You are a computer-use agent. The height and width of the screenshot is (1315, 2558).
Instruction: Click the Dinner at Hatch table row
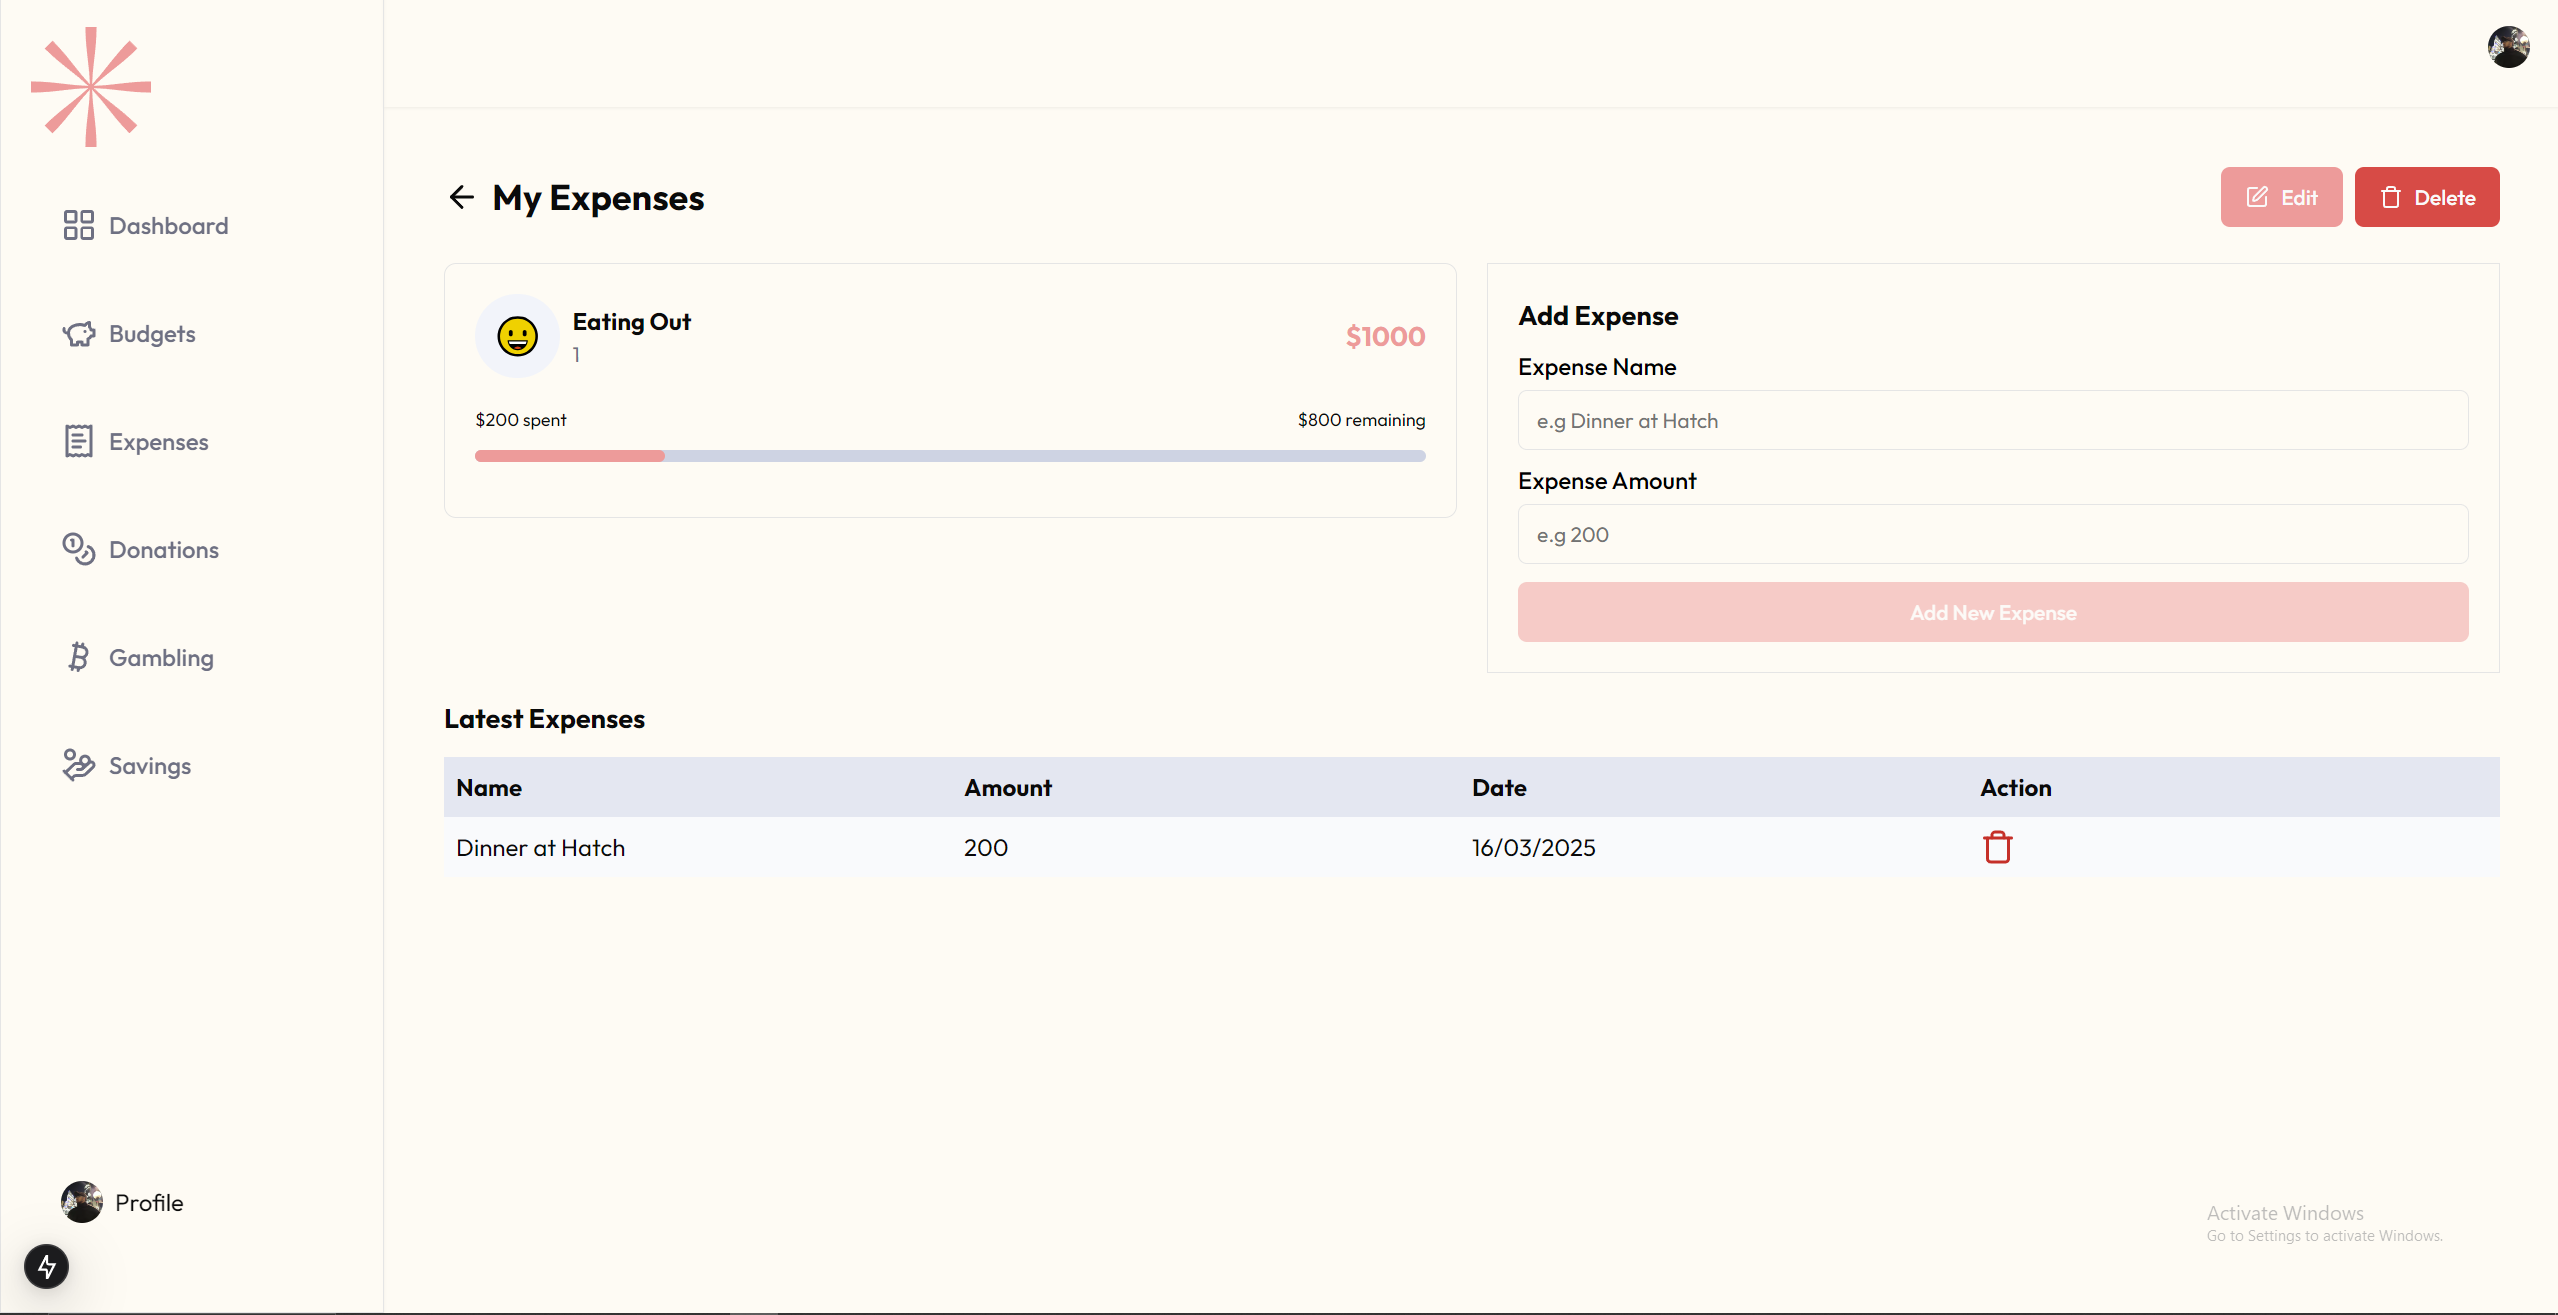(x=1200, y=848)
